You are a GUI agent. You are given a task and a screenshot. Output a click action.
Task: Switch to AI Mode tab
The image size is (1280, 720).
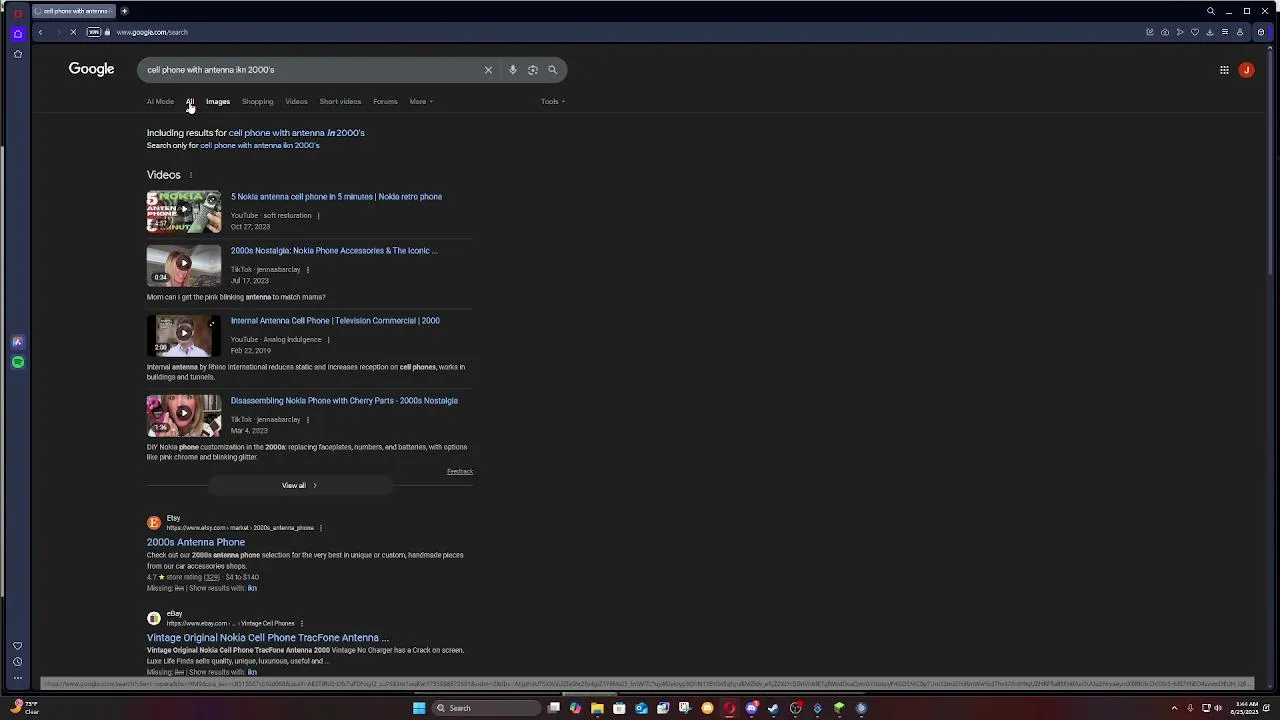coord(160,101)
